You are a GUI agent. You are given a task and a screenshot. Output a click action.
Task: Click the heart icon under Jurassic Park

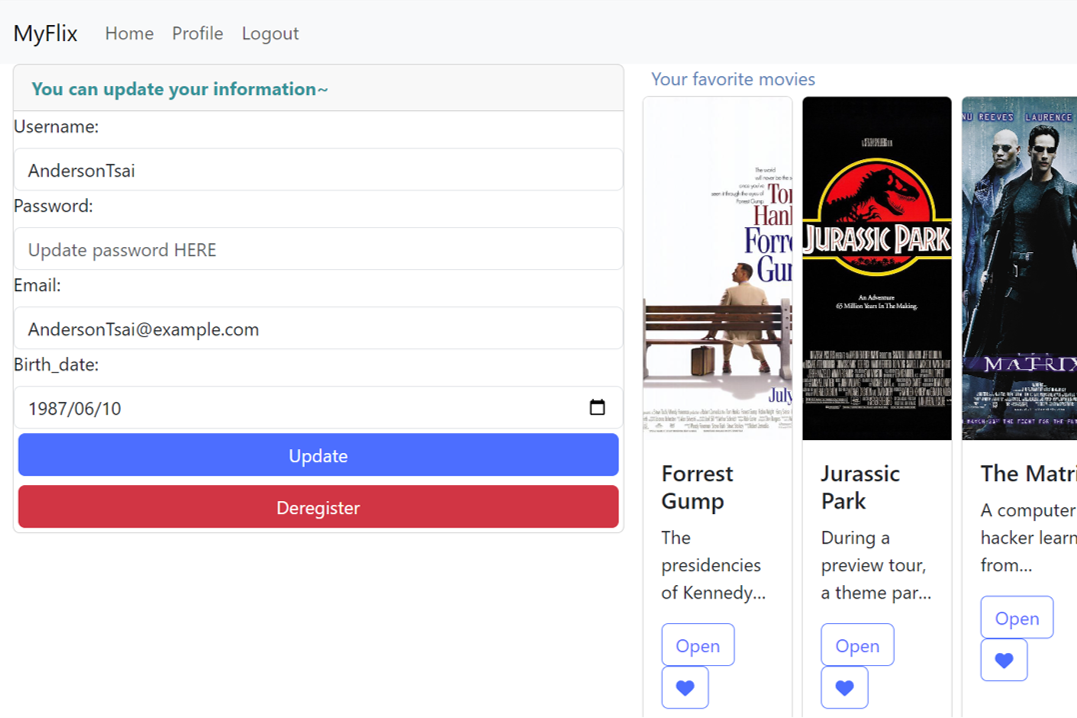845,687
